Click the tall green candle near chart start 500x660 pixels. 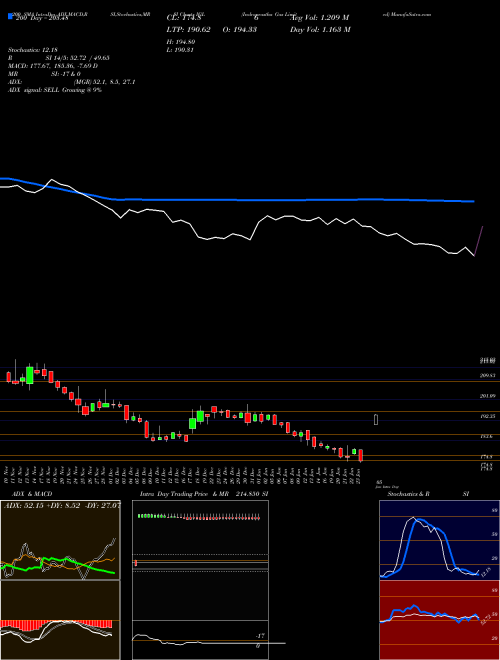[29, 375]
